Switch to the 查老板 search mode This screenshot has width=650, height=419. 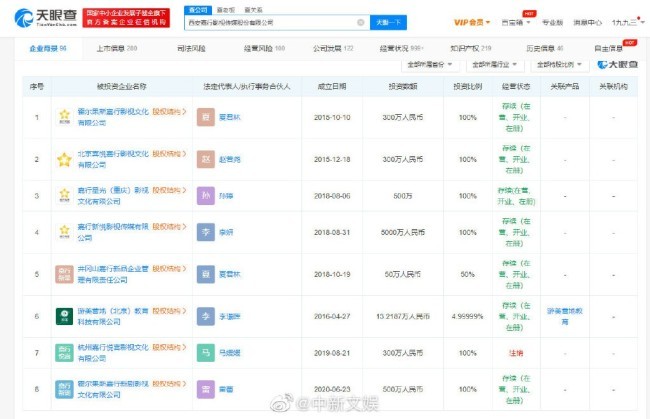tap(226, 10)
